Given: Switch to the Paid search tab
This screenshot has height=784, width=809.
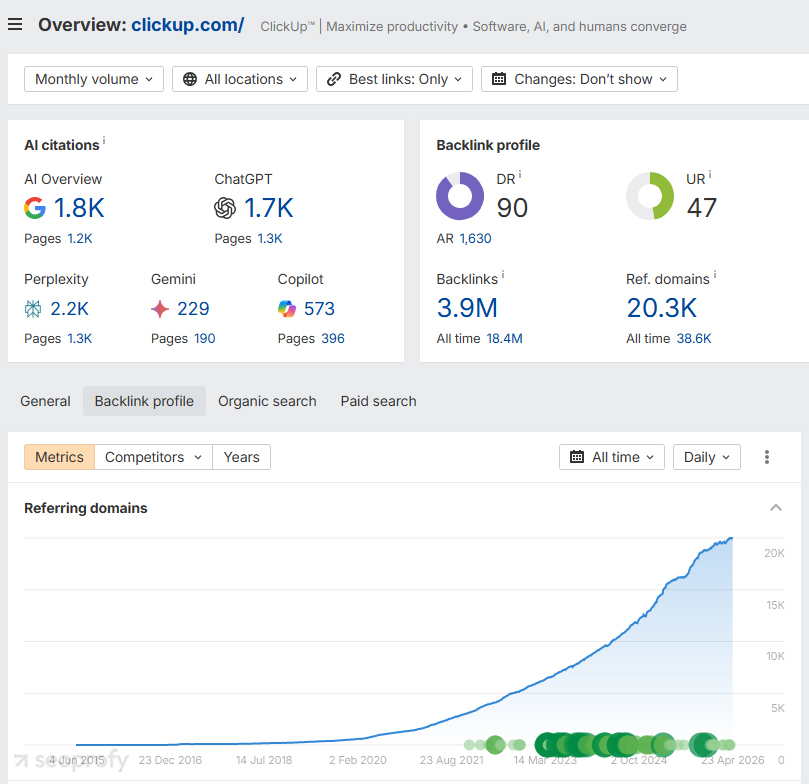Looking at the screenshot, I should [378, 401].
